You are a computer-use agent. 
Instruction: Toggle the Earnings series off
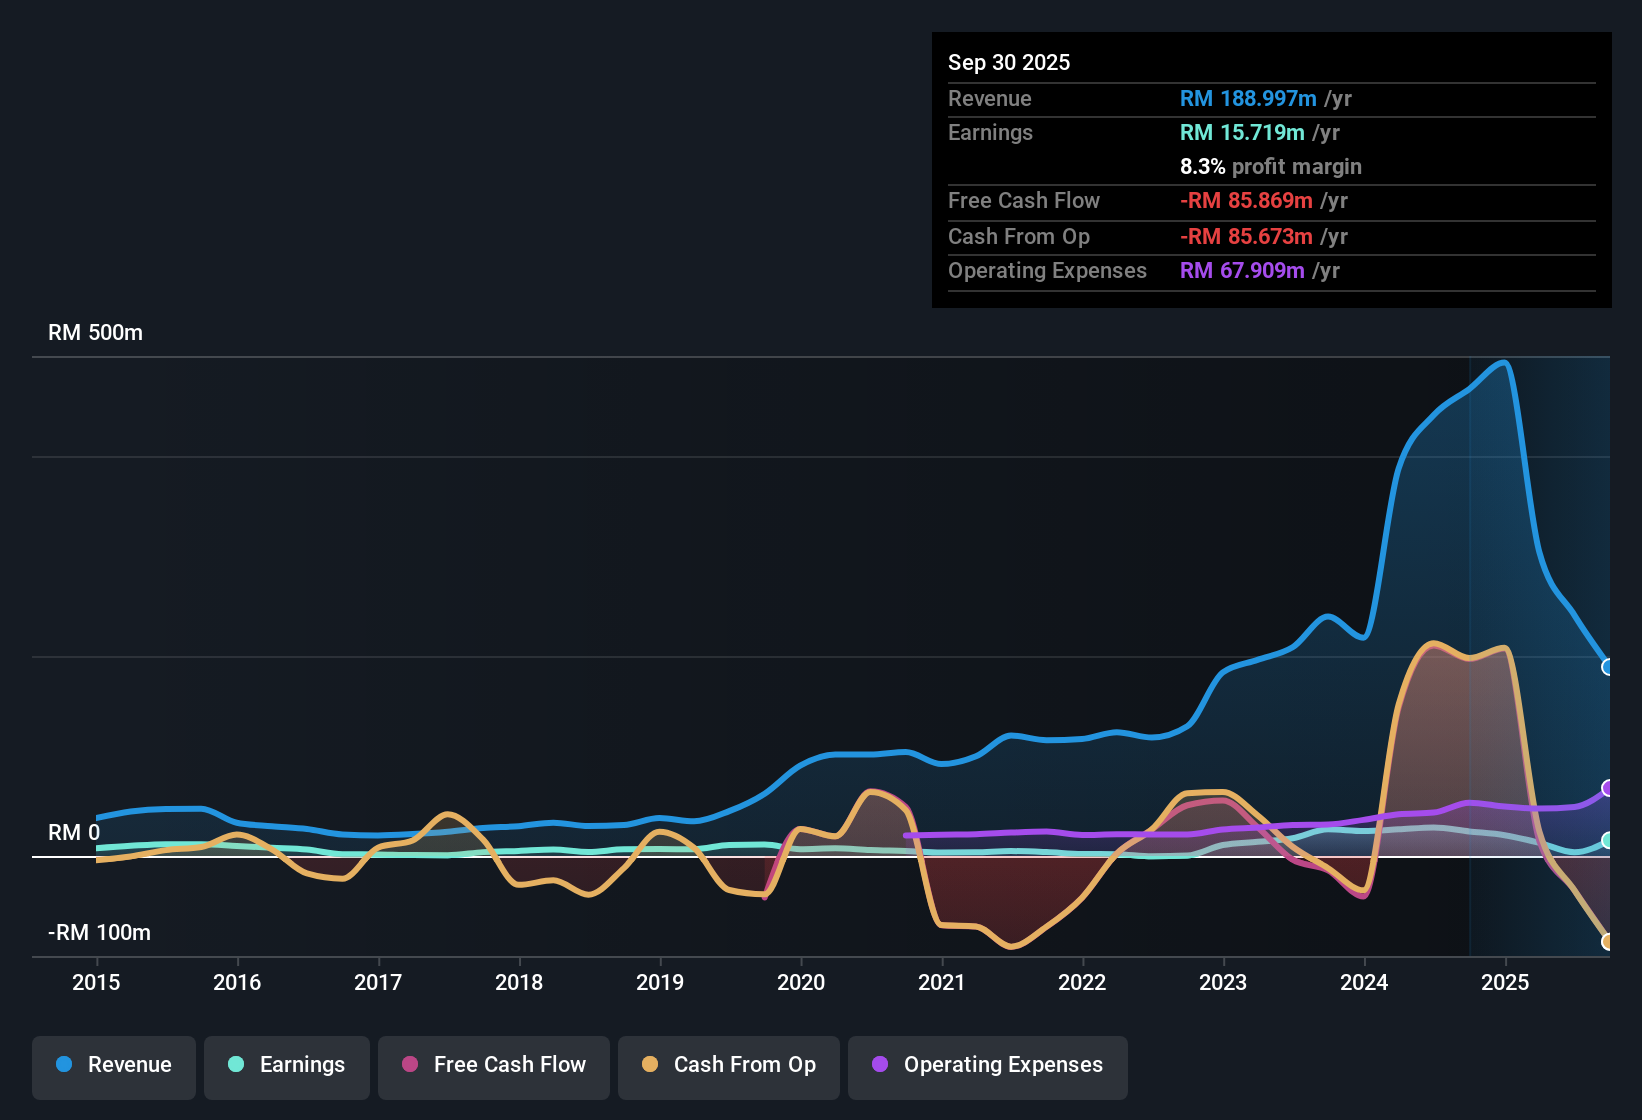[287, 1065]
